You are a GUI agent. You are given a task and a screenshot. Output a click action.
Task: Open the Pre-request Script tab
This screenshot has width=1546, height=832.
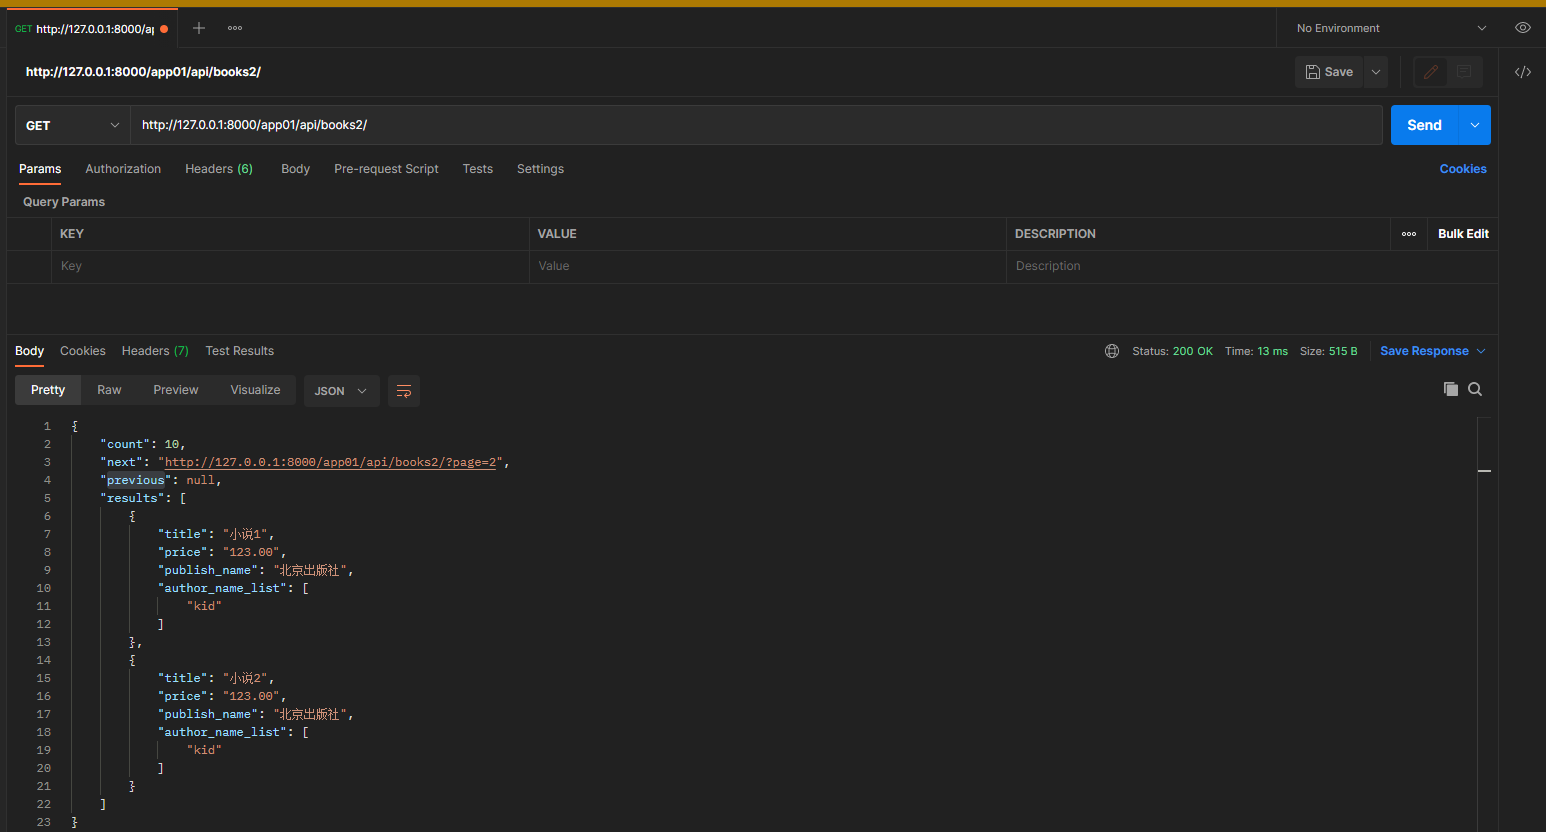pyautogui.click(x=386, y=169)
